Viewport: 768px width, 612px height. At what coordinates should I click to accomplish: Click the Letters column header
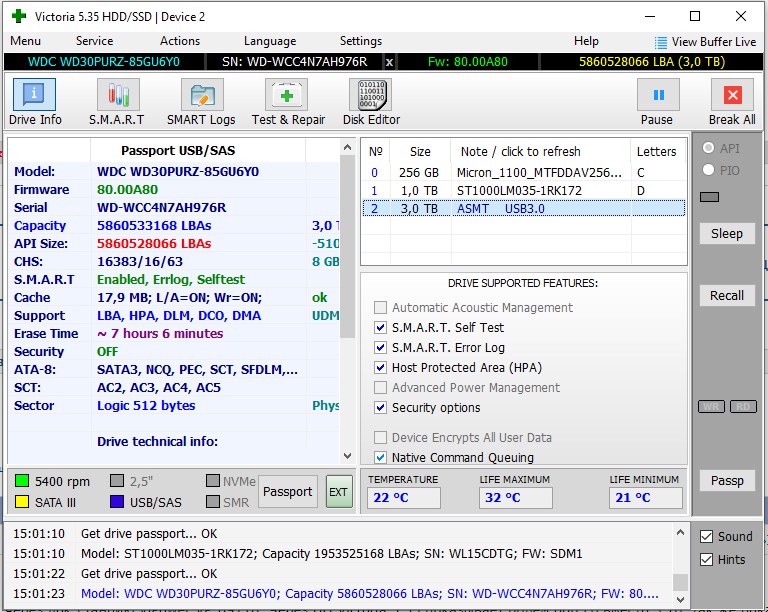point(658,152)
